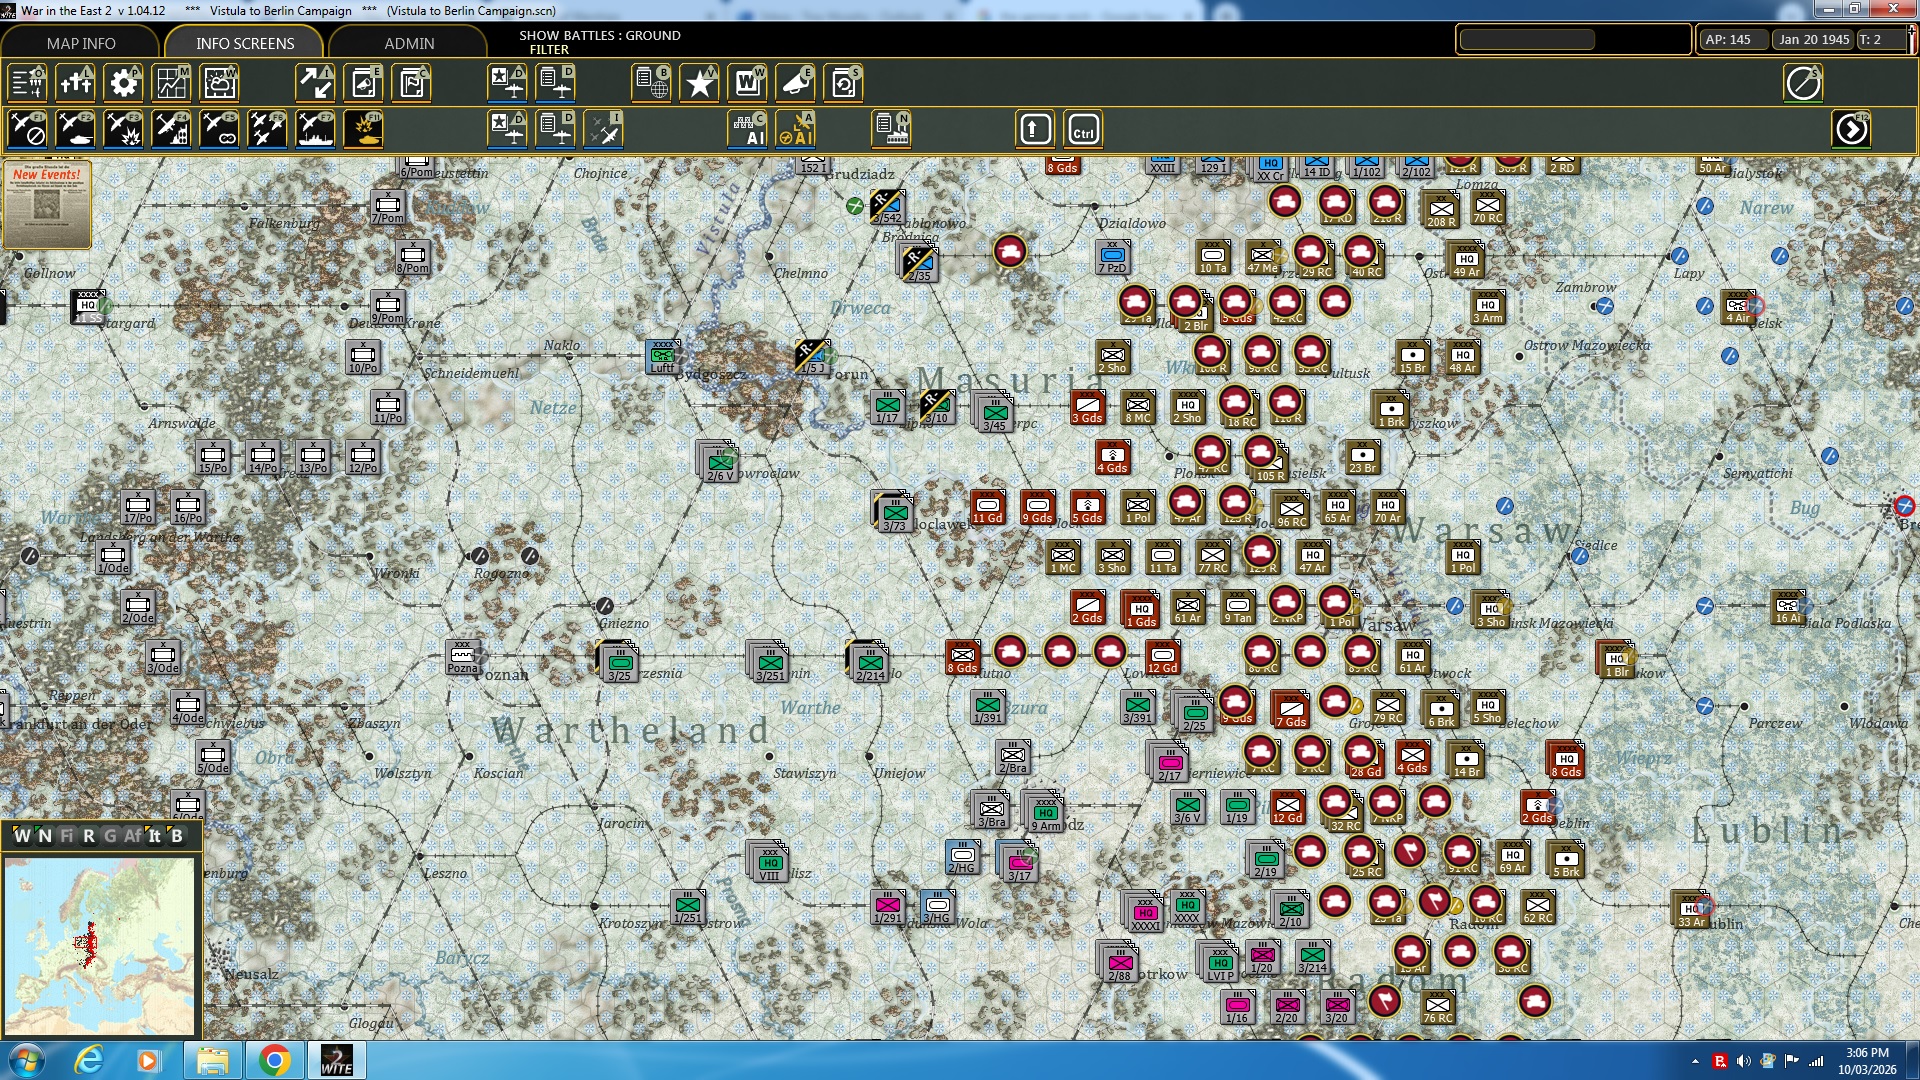Click the Europe minimap overview
The width and height of the screenshot is (1920, 1080).
(x=99, y=945)
